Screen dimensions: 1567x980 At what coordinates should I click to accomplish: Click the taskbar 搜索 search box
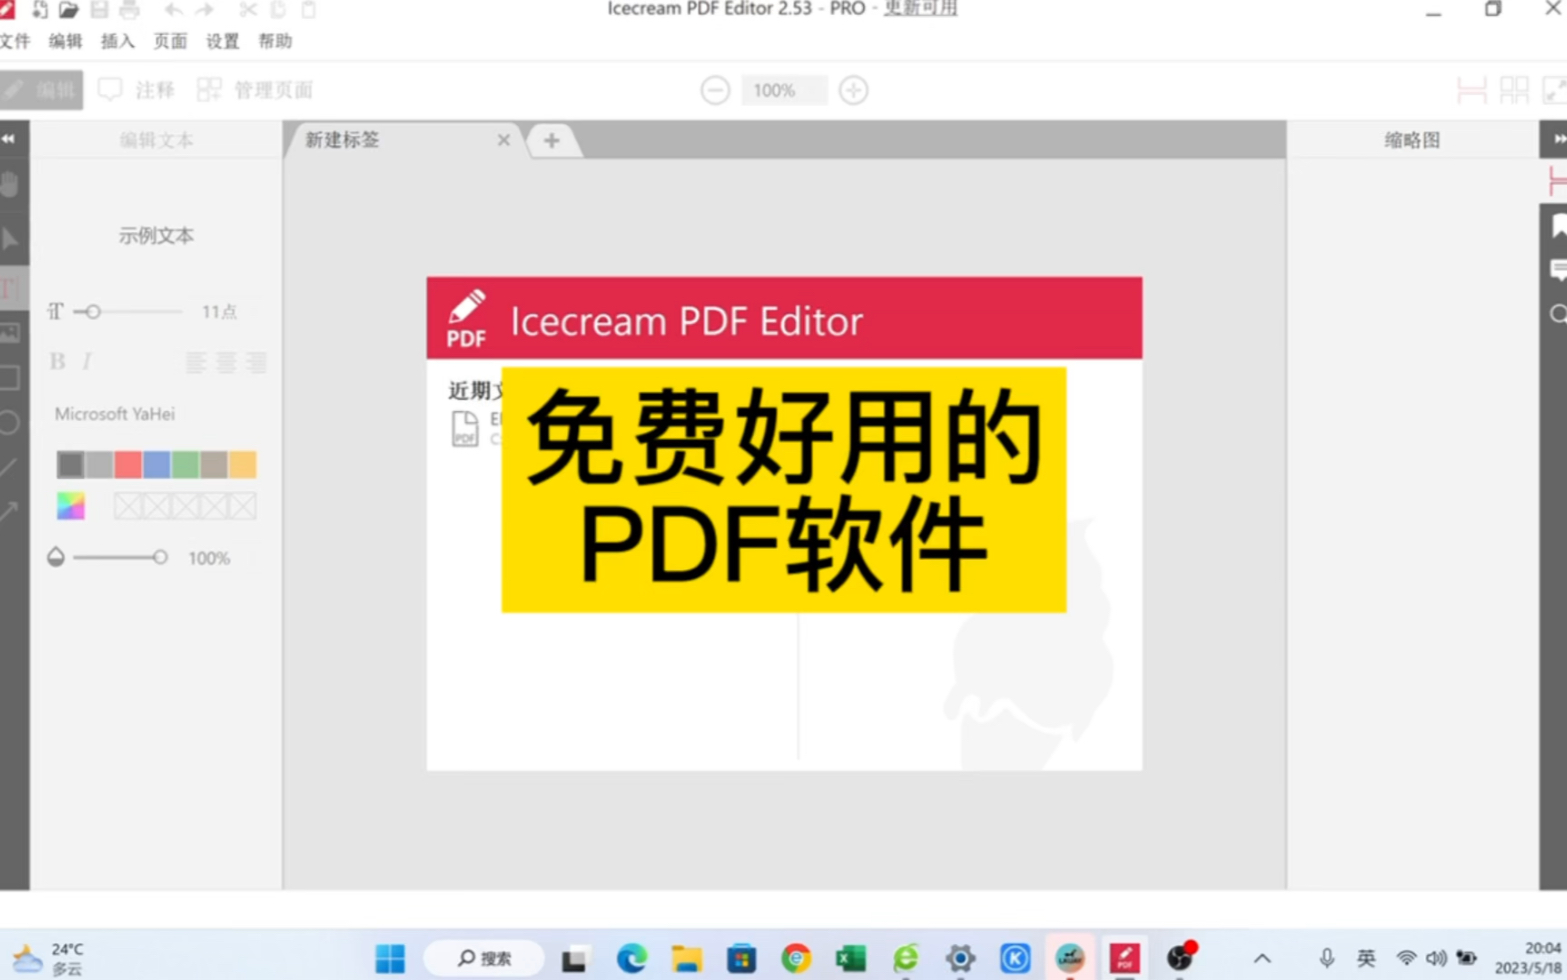click(484, 958)
